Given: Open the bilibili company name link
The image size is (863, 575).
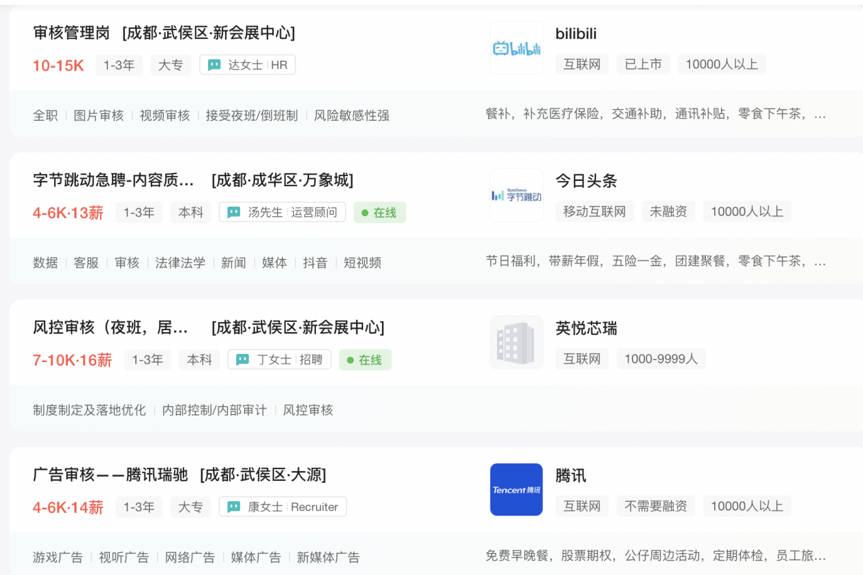Looking at the screenshot, I should coord(576,34).
